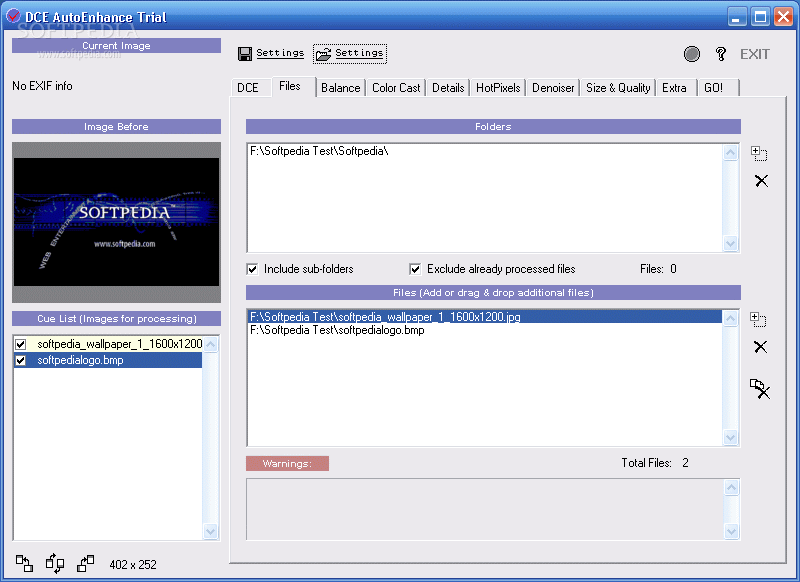Screen dimensions: 800x582
Task: Click the third resize icon beside 402 x 252
Action: pyautogui.click(x=86, y=564)
